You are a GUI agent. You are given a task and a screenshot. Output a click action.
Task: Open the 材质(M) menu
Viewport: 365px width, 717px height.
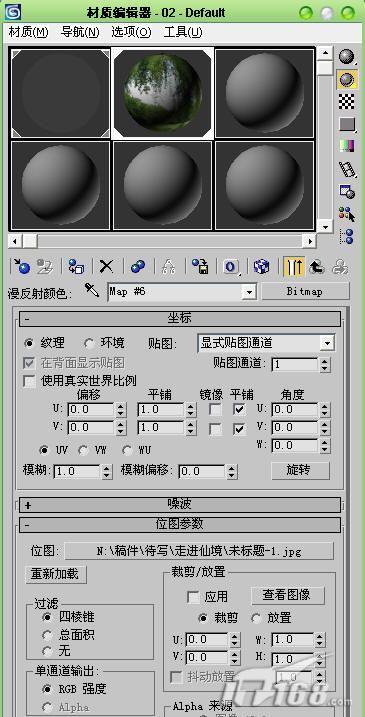28,32
